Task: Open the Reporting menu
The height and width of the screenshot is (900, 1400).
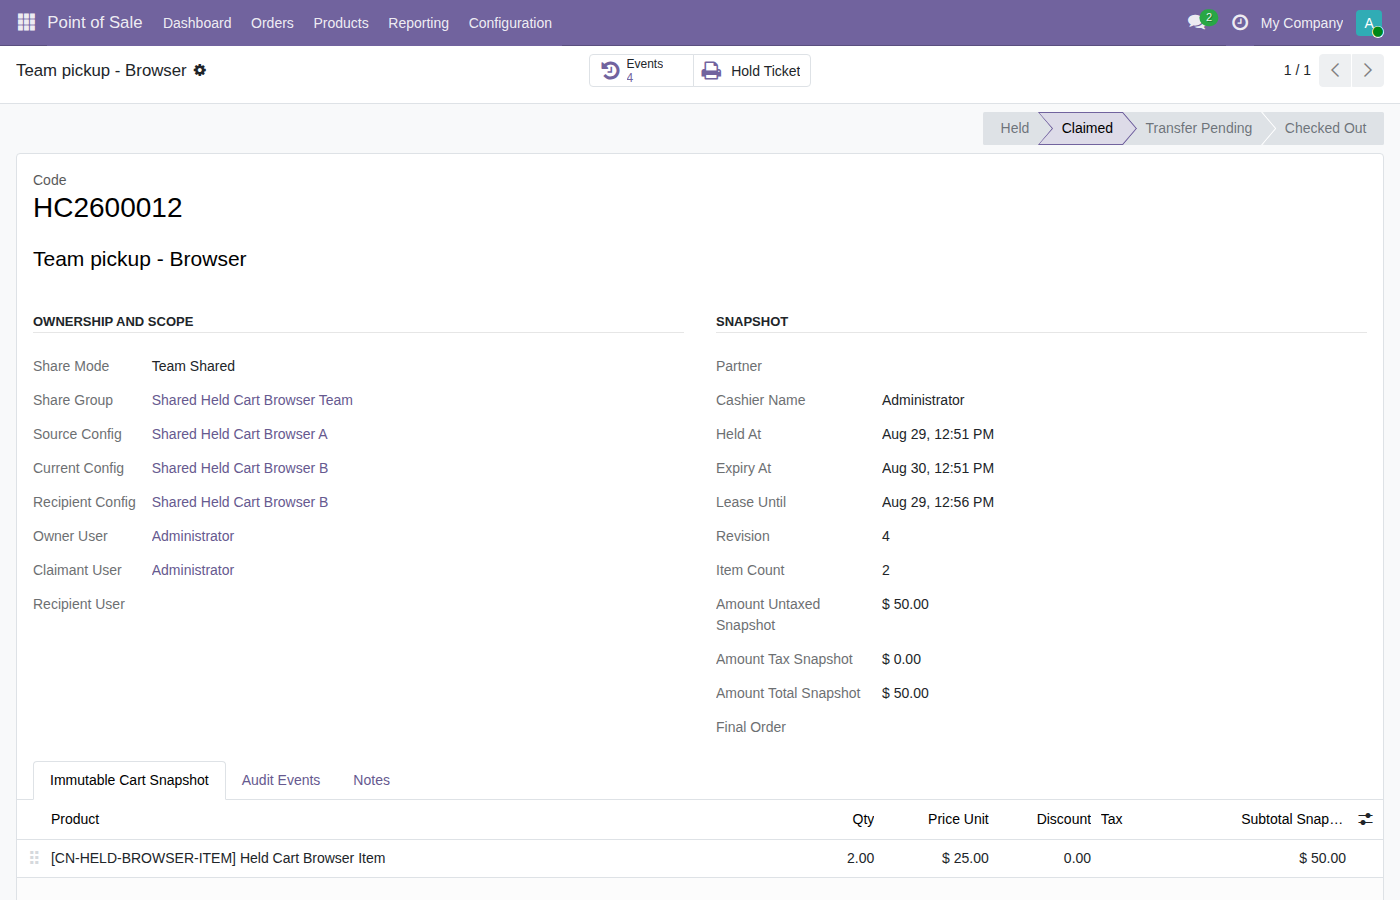Action: [418, 22]
